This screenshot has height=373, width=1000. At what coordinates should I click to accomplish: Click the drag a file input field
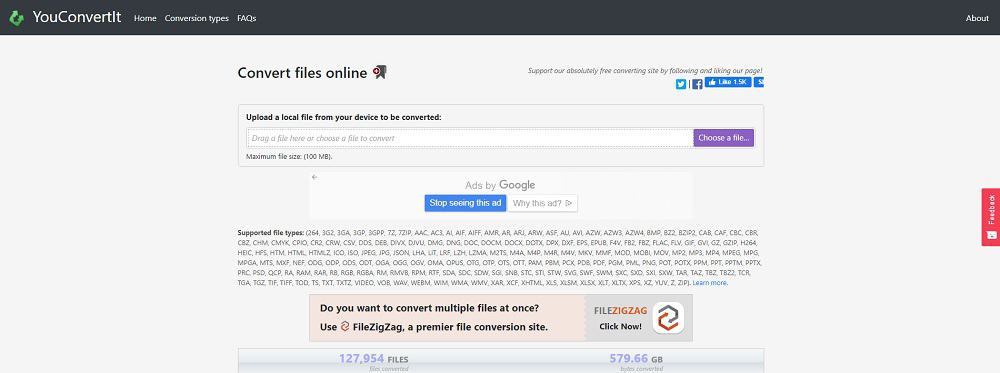470,138
